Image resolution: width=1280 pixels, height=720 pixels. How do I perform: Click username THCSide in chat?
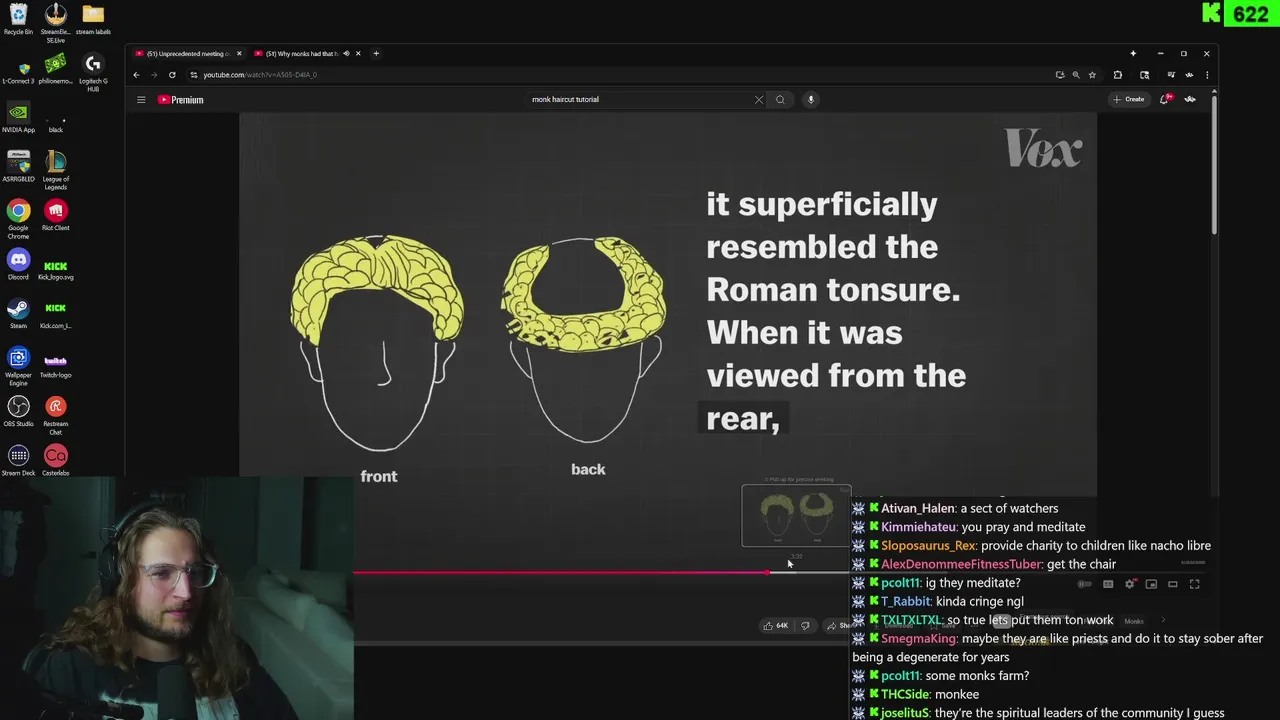[x=905, y=695]
